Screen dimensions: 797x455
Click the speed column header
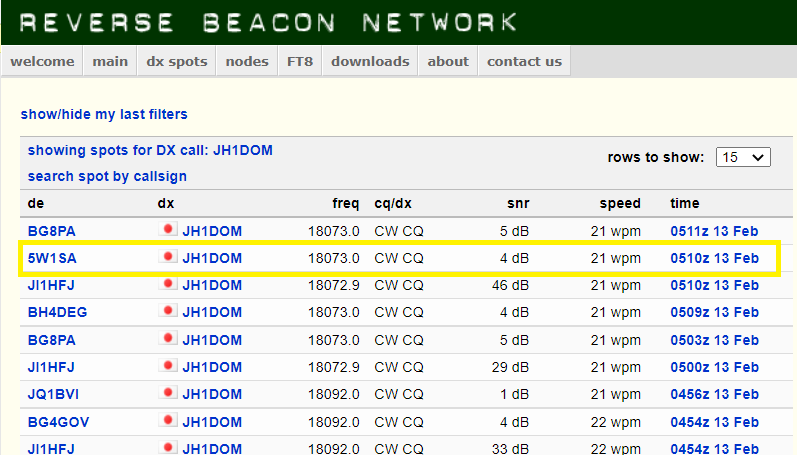[x=620, y=203]
